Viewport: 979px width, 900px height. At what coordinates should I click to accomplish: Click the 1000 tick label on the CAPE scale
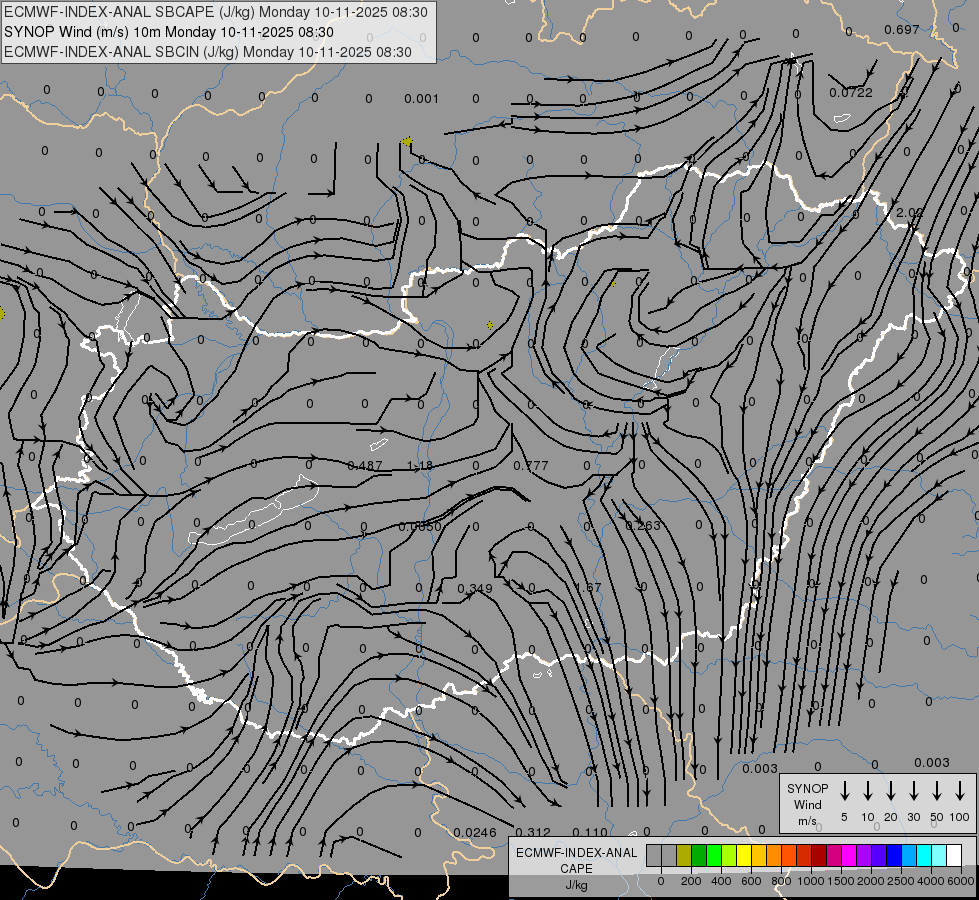tap(810, 881)
